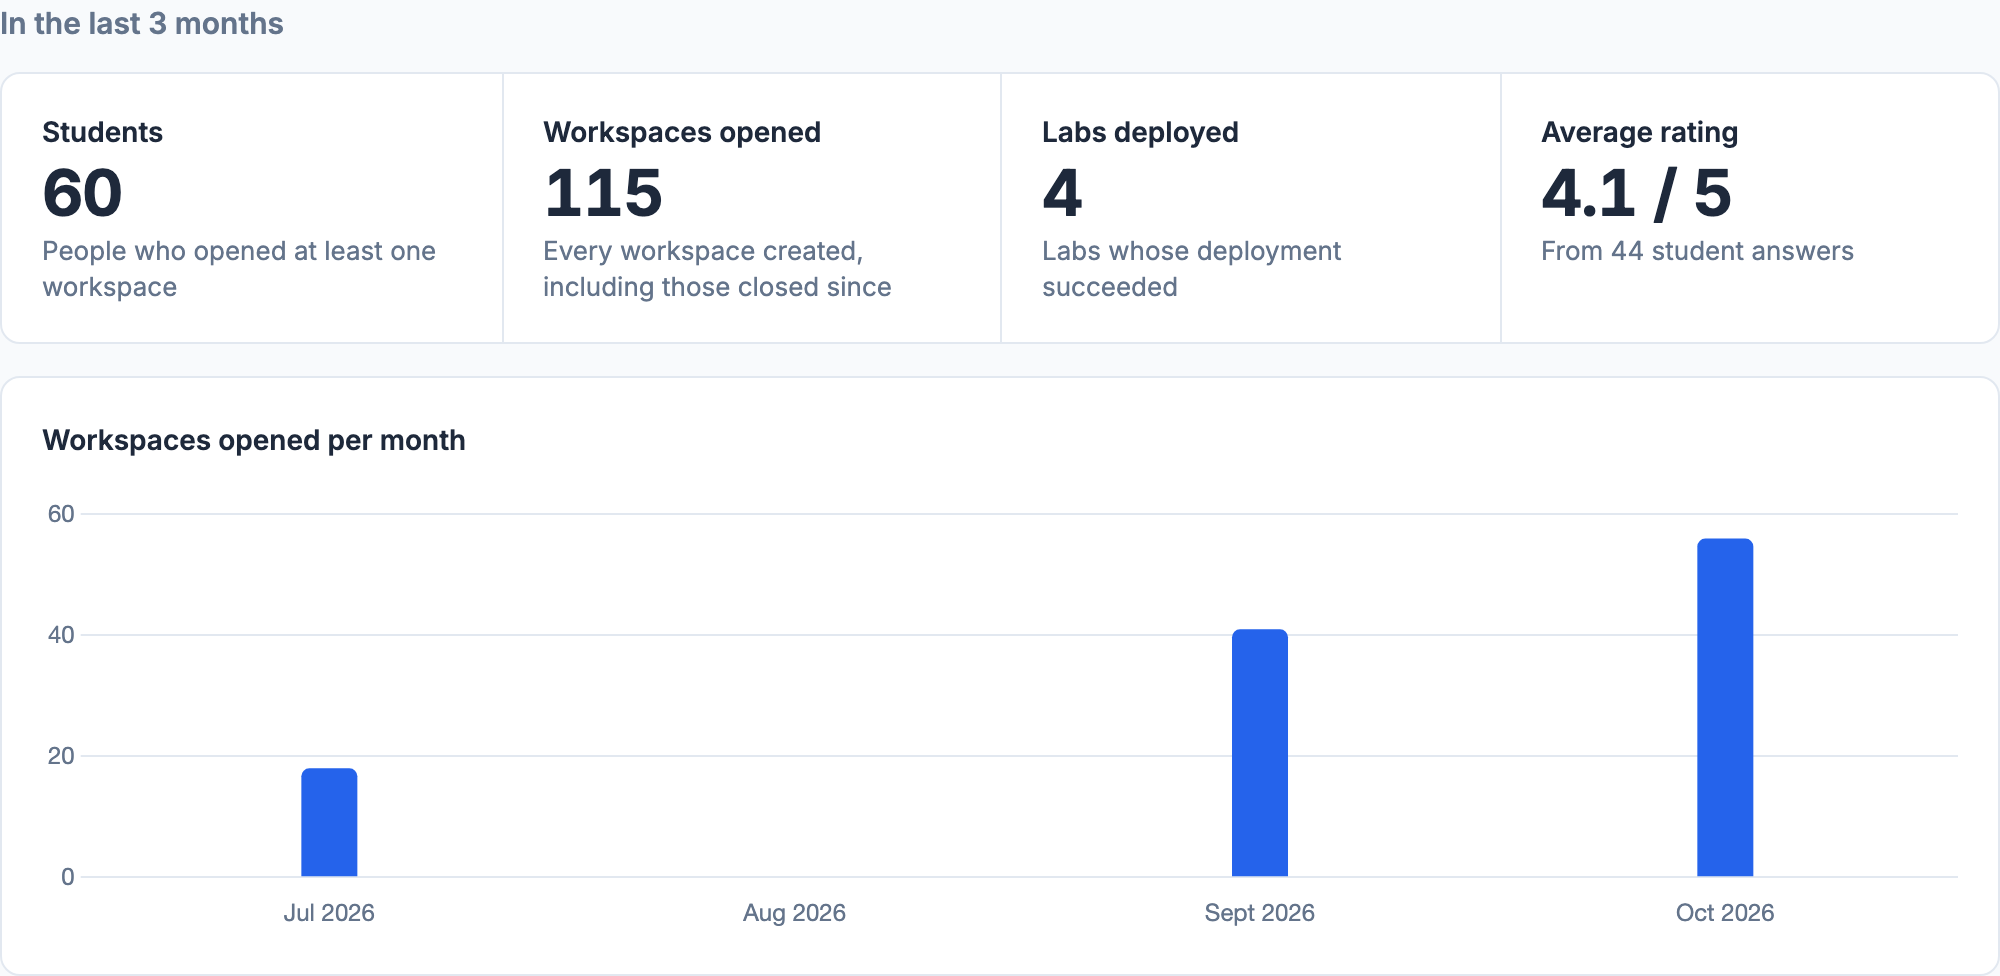Click "People who opened at least one workspace" description

pyautogui.click(x=239, y=269)
